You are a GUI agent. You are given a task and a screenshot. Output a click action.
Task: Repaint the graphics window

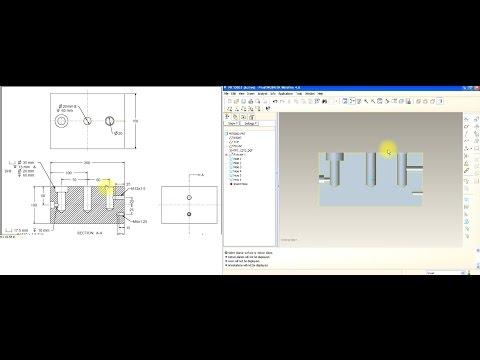(x=345, y=101)
